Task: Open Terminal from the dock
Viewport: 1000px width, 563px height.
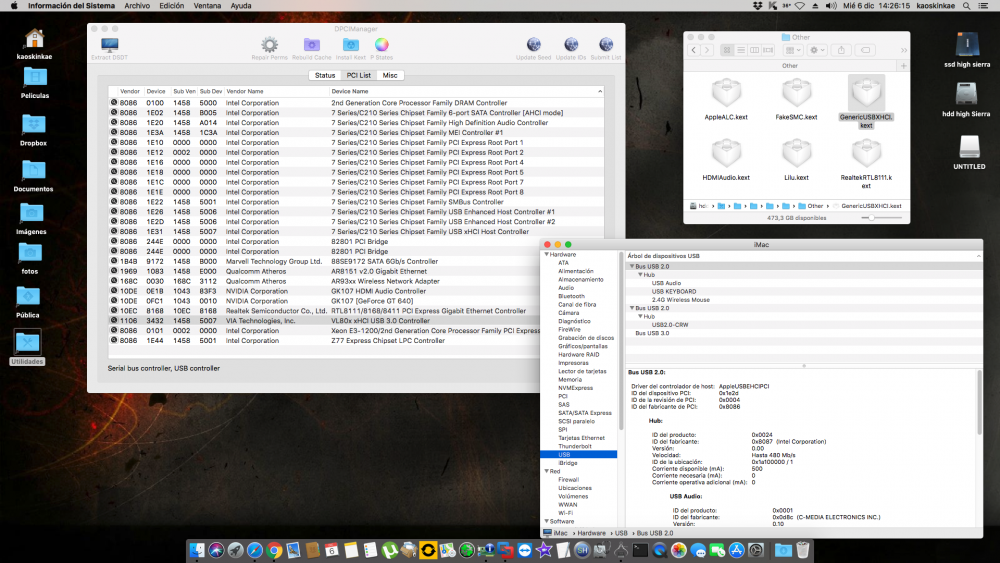Action: point(640,550)
